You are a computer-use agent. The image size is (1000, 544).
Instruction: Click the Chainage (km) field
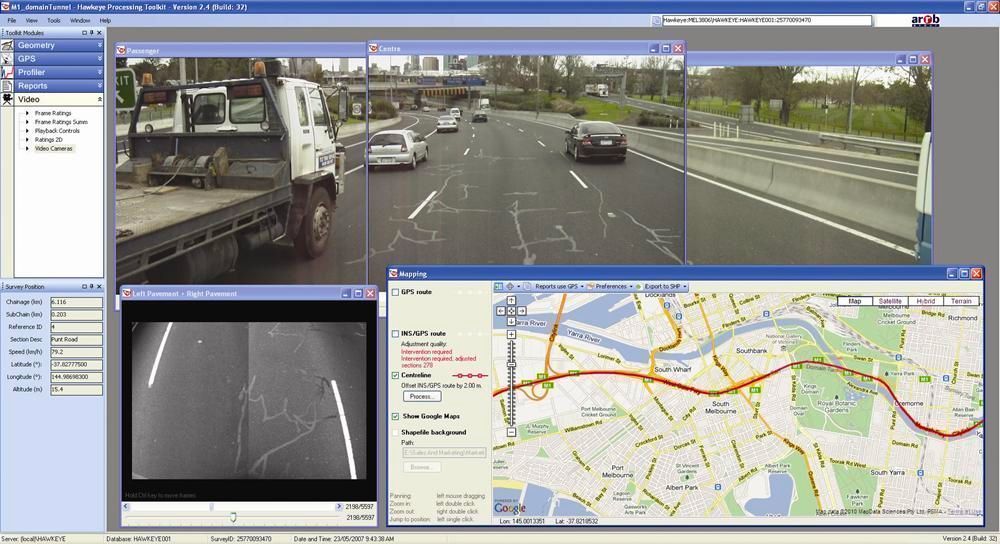(x=76, y=302)
